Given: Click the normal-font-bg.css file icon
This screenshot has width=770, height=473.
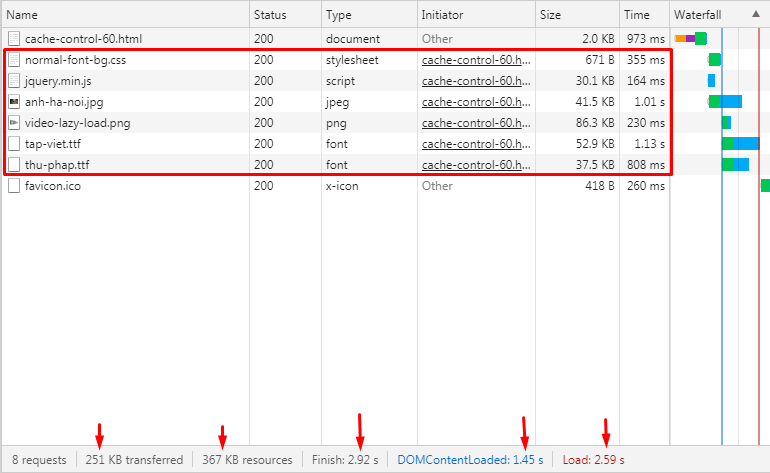Looking at the screenshot, I should pos(14,60).
